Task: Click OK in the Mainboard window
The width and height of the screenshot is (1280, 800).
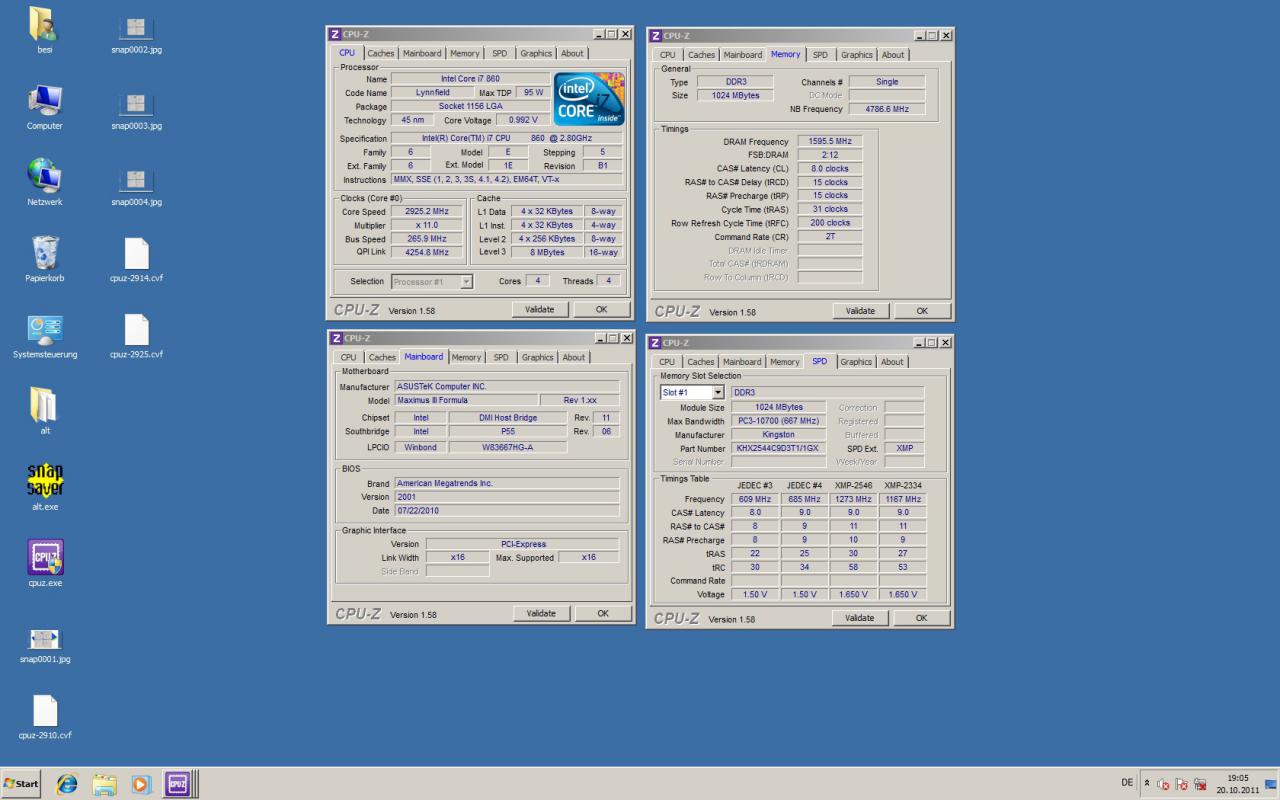Action: pos(603,613)
